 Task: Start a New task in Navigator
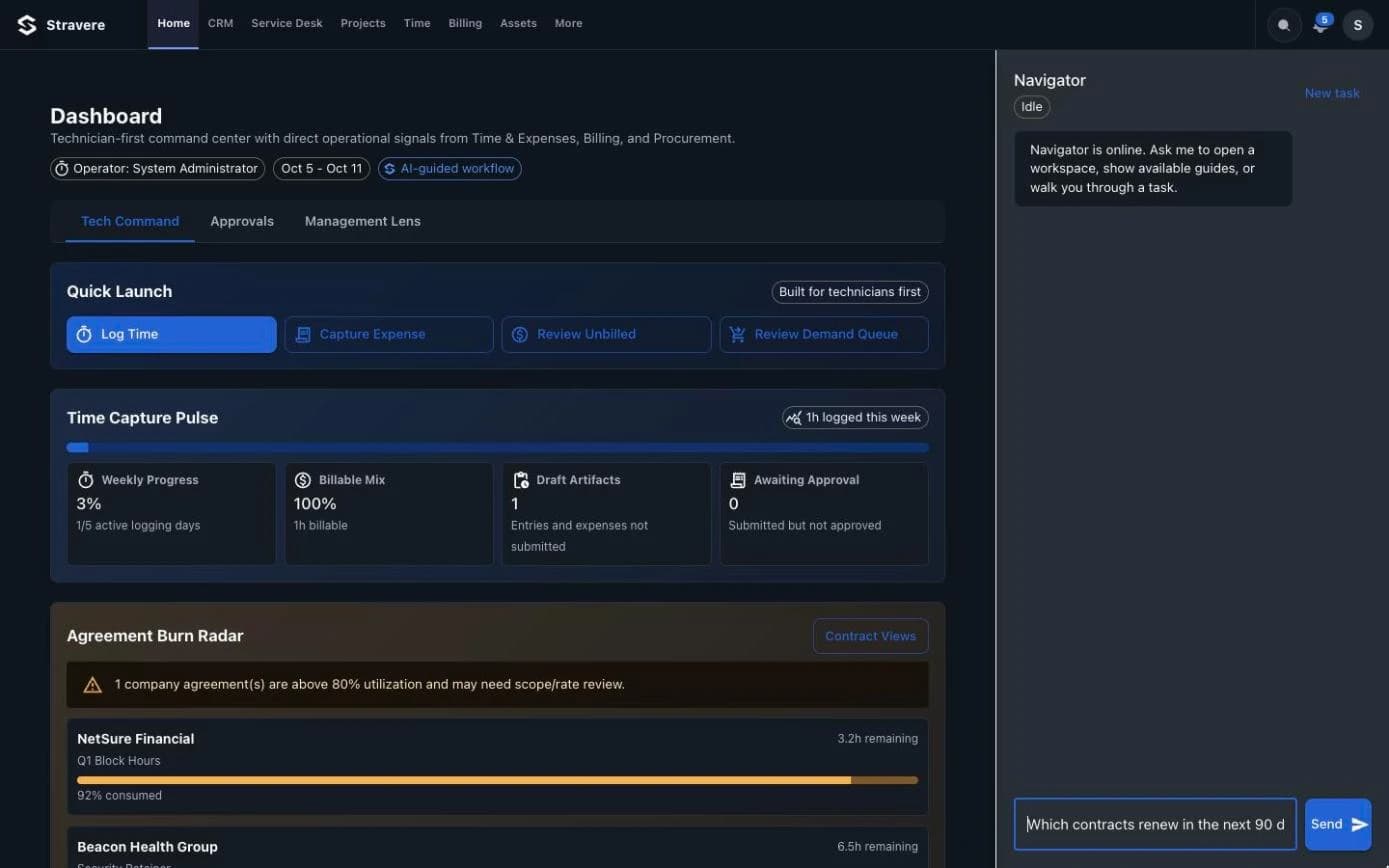(x=1332, y=93)
